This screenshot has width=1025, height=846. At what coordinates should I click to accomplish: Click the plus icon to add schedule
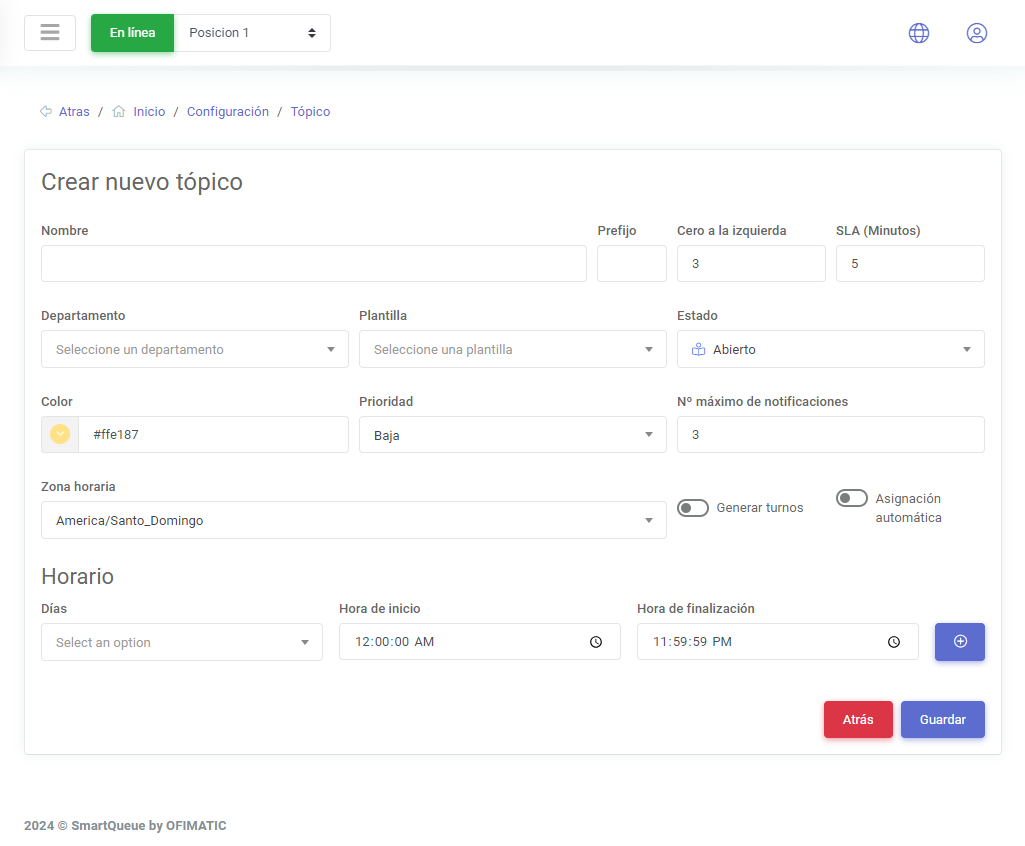click(959, 642)
